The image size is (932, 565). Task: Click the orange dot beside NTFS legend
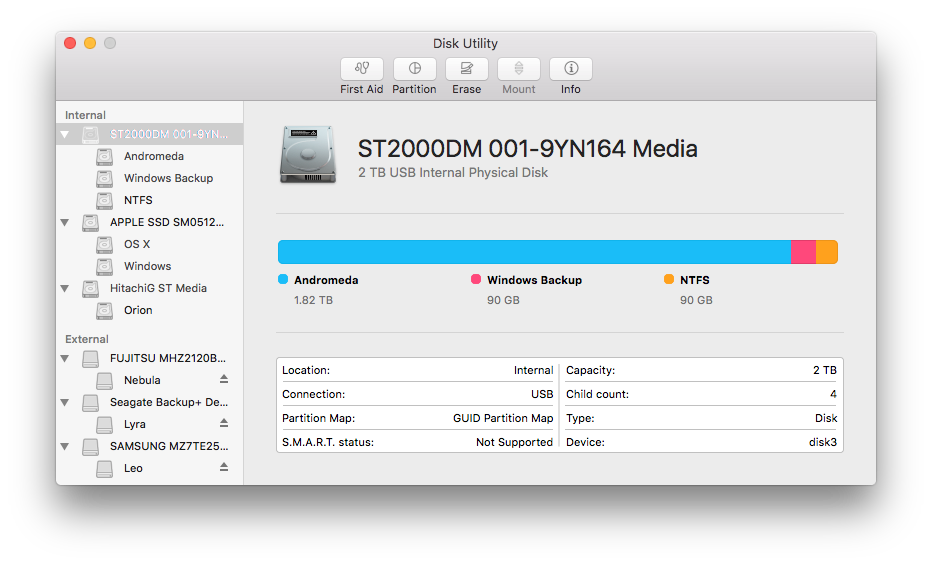[x=669, y=279]
